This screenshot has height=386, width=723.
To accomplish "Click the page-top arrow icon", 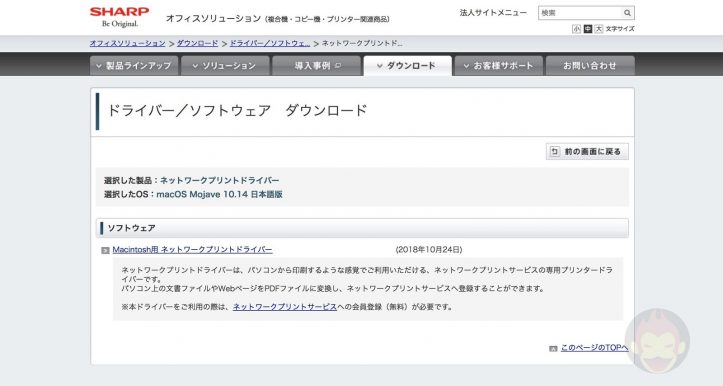I will (553, 349).
